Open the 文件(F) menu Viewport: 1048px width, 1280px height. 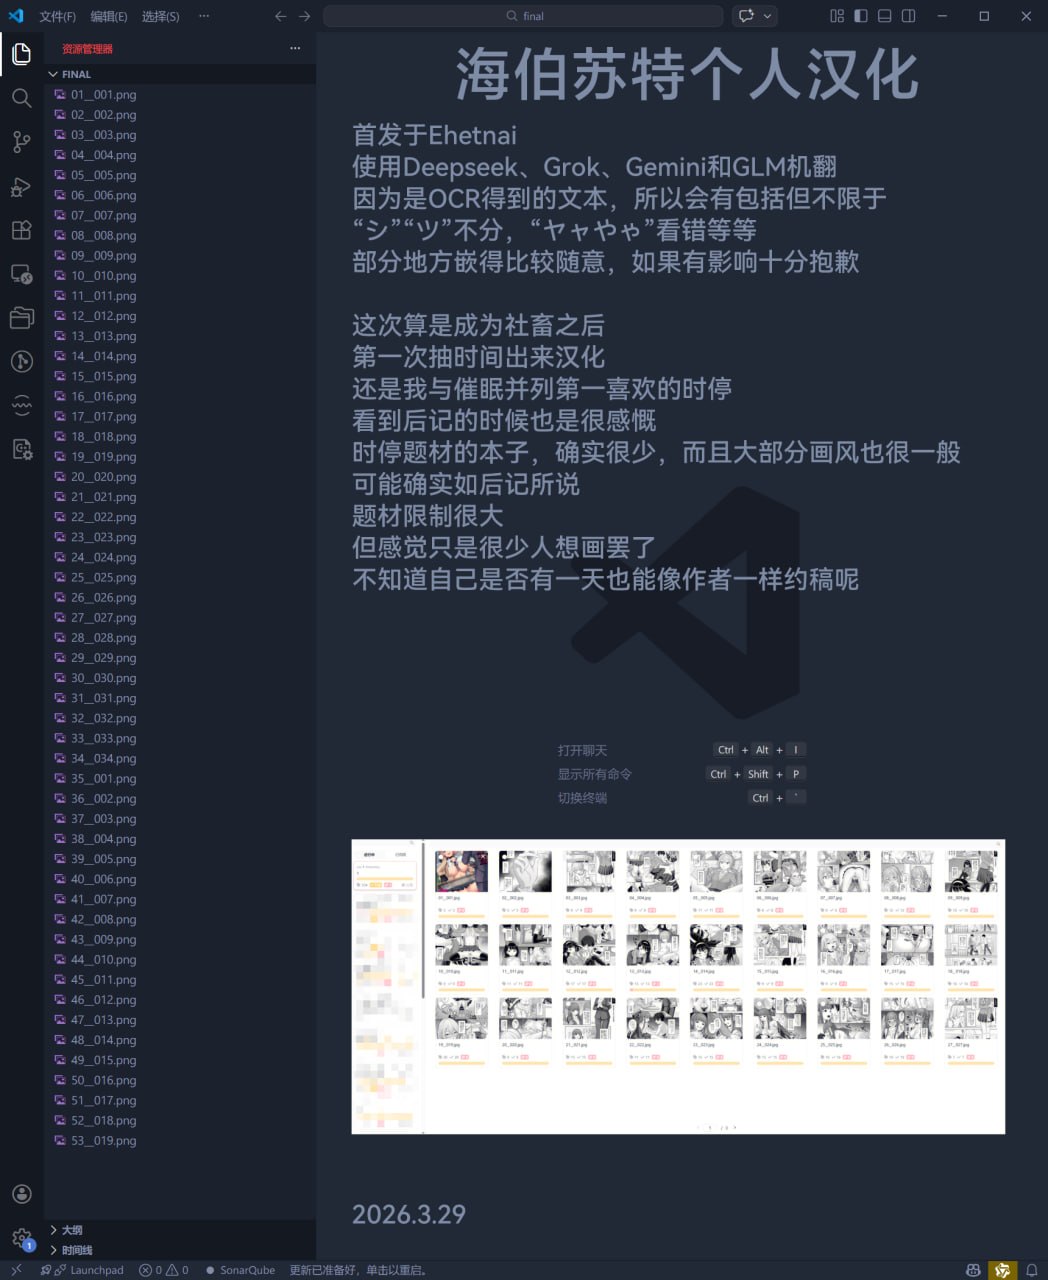coord(55,16)
